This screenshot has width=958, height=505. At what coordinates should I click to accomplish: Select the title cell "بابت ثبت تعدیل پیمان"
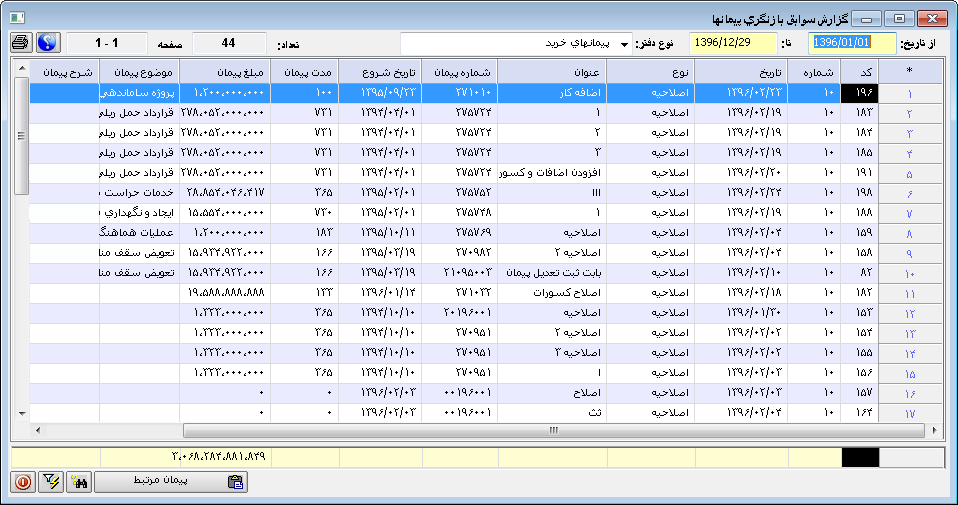point(552,273)
